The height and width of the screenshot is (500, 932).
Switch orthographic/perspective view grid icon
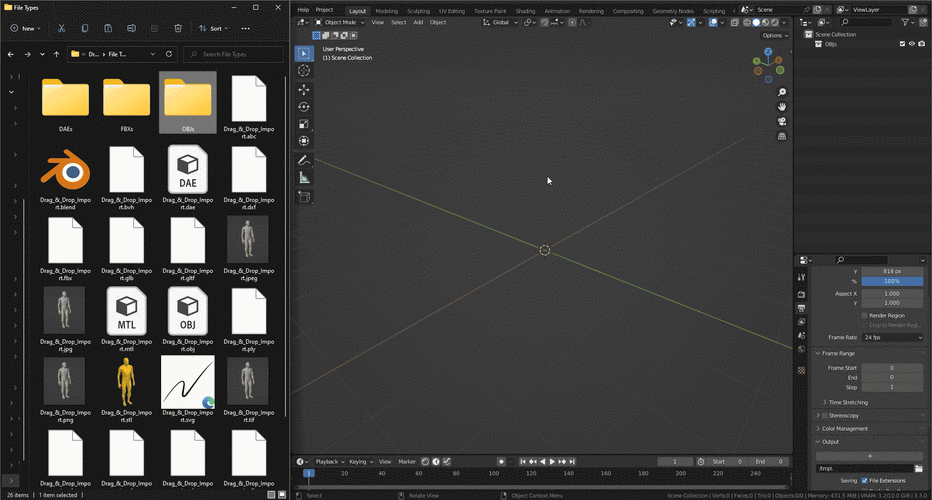coord(782,136)
